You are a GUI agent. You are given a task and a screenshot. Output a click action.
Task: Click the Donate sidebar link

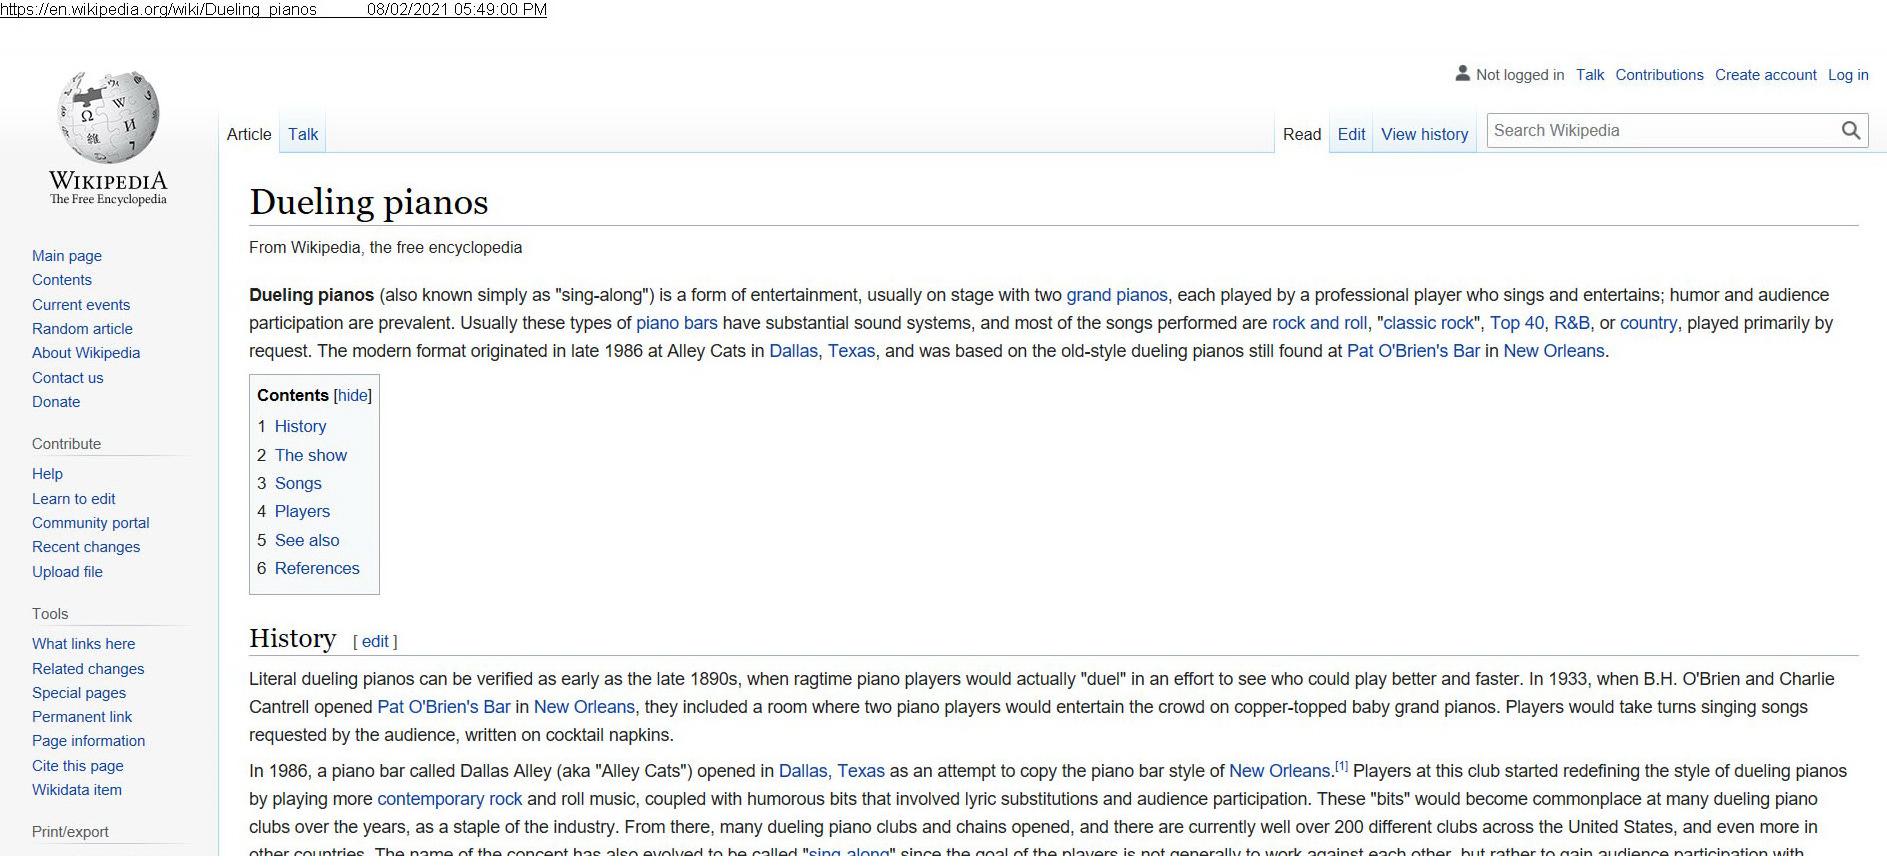point(56,402)
